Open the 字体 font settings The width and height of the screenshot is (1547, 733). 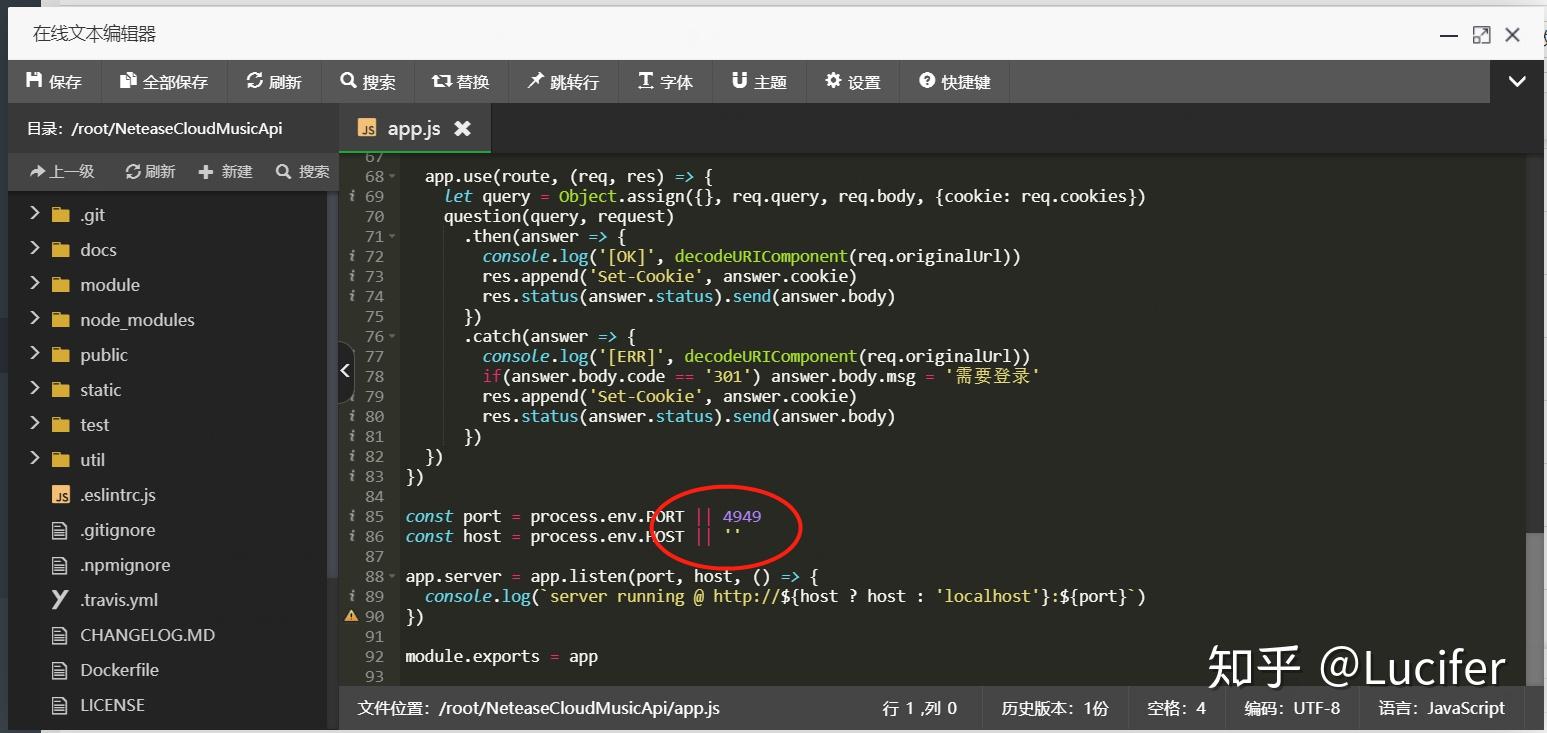(665, 81)
